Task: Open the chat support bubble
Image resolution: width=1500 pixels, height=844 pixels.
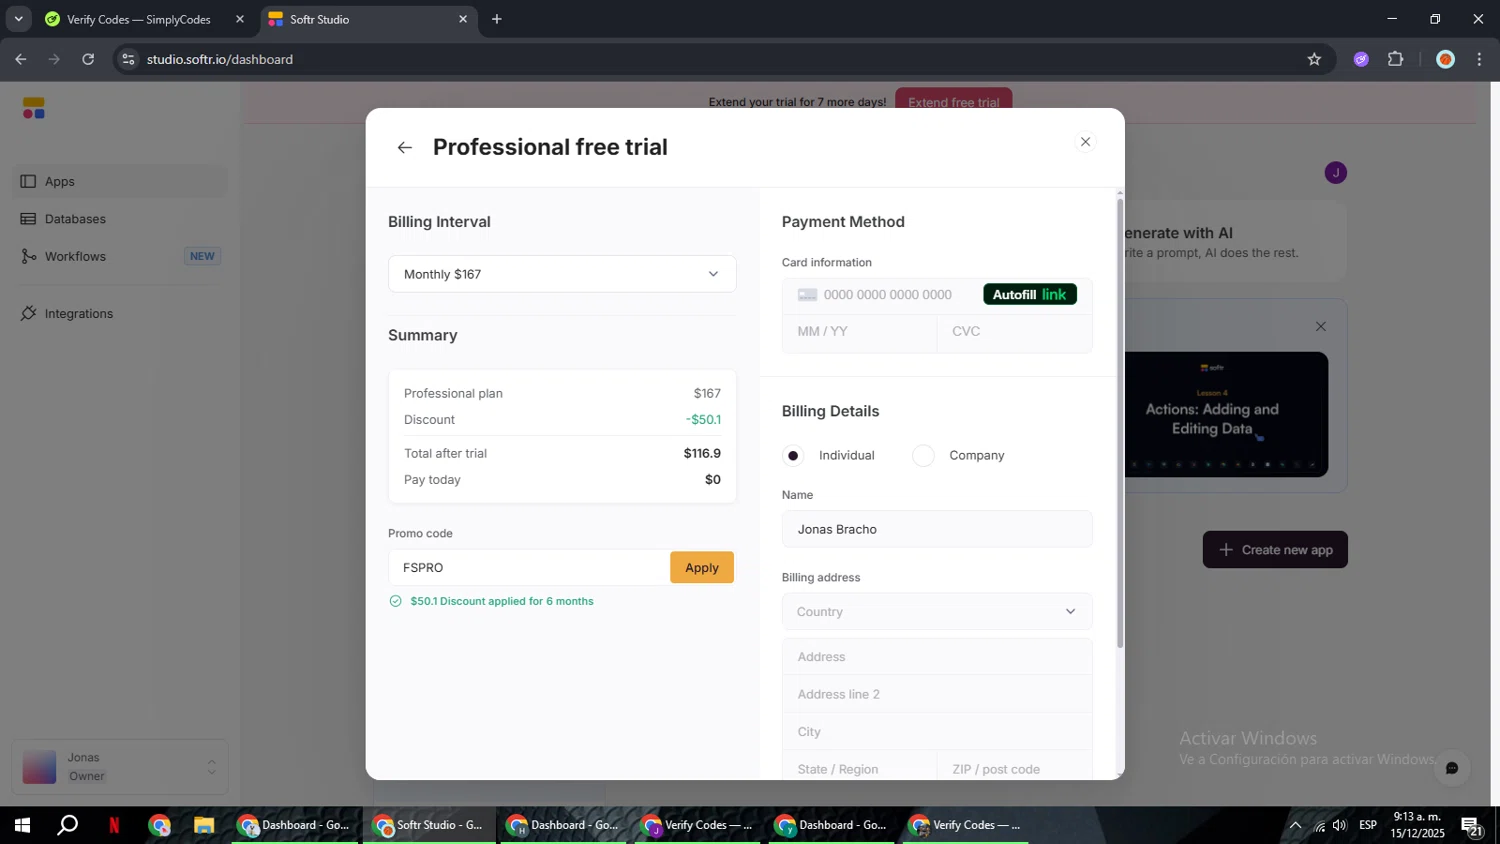Action: (x=1452, y=768)
